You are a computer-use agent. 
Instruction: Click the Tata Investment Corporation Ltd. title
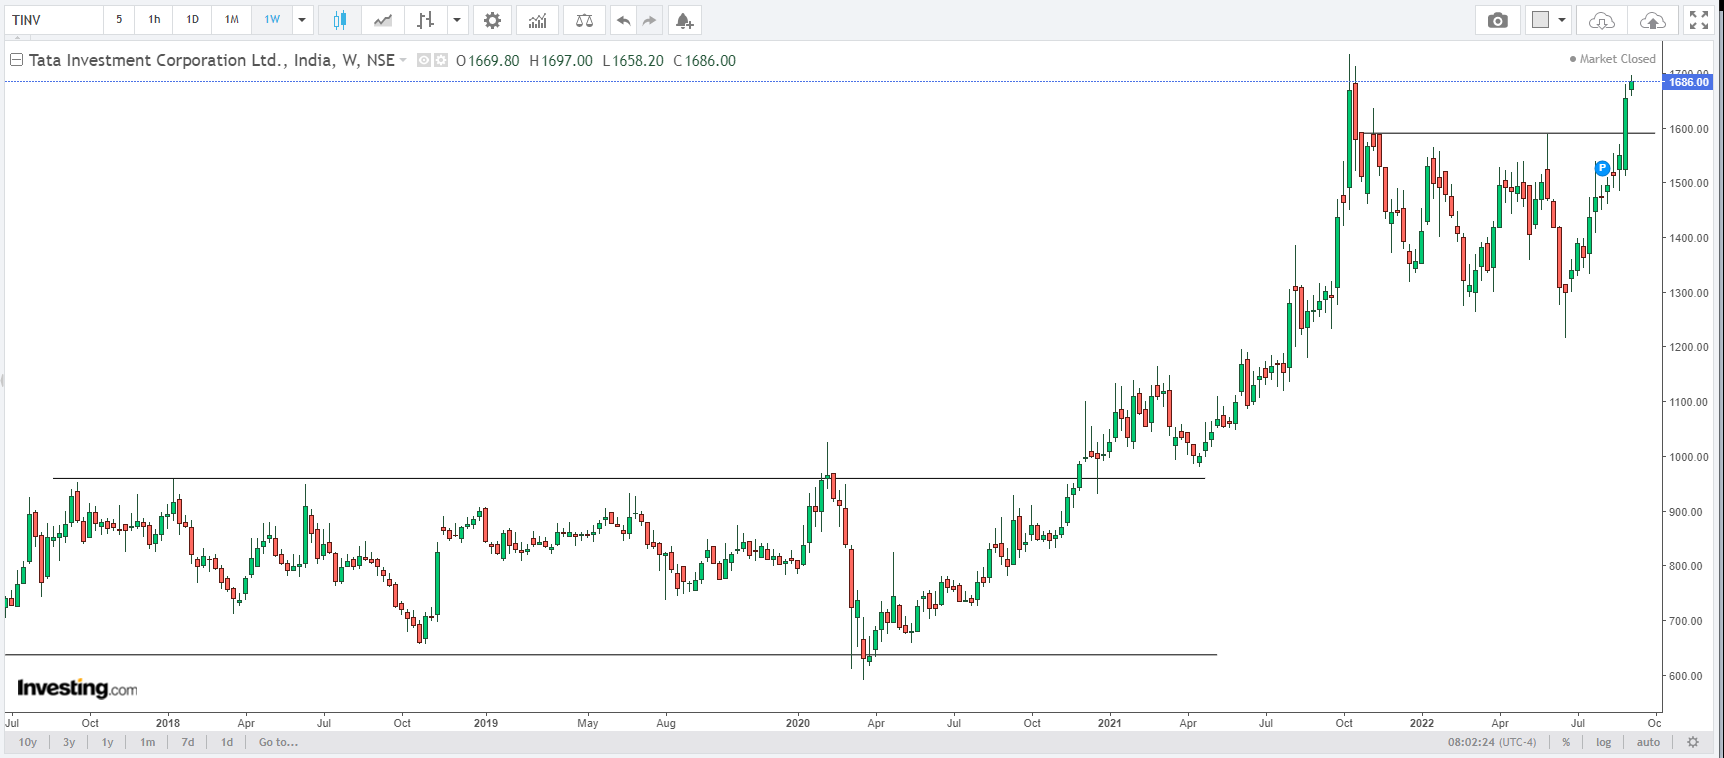(x=211, y=60)
